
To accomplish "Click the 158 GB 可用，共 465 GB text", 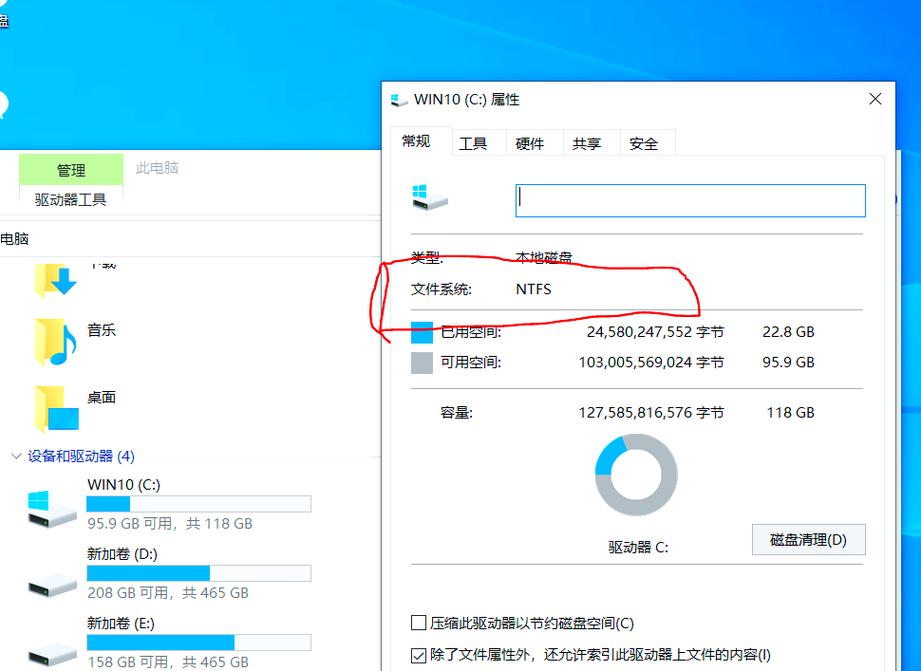I will pos(168,662).
